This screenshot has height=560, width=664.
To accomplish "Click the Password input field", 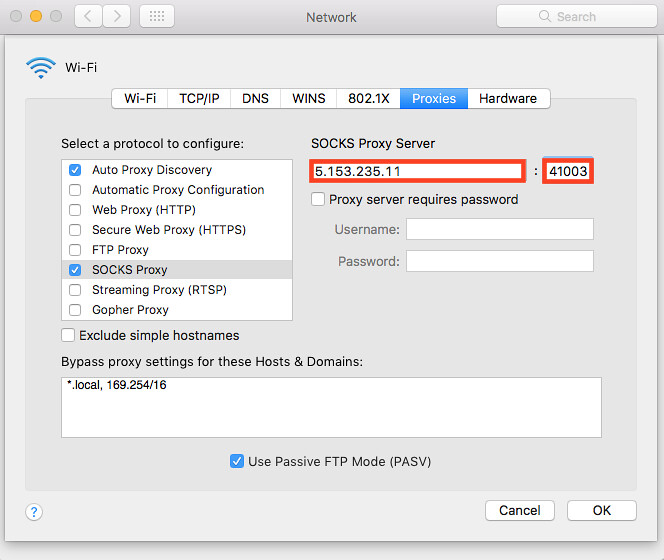I will pyautogui.click(x=500, y=261).
